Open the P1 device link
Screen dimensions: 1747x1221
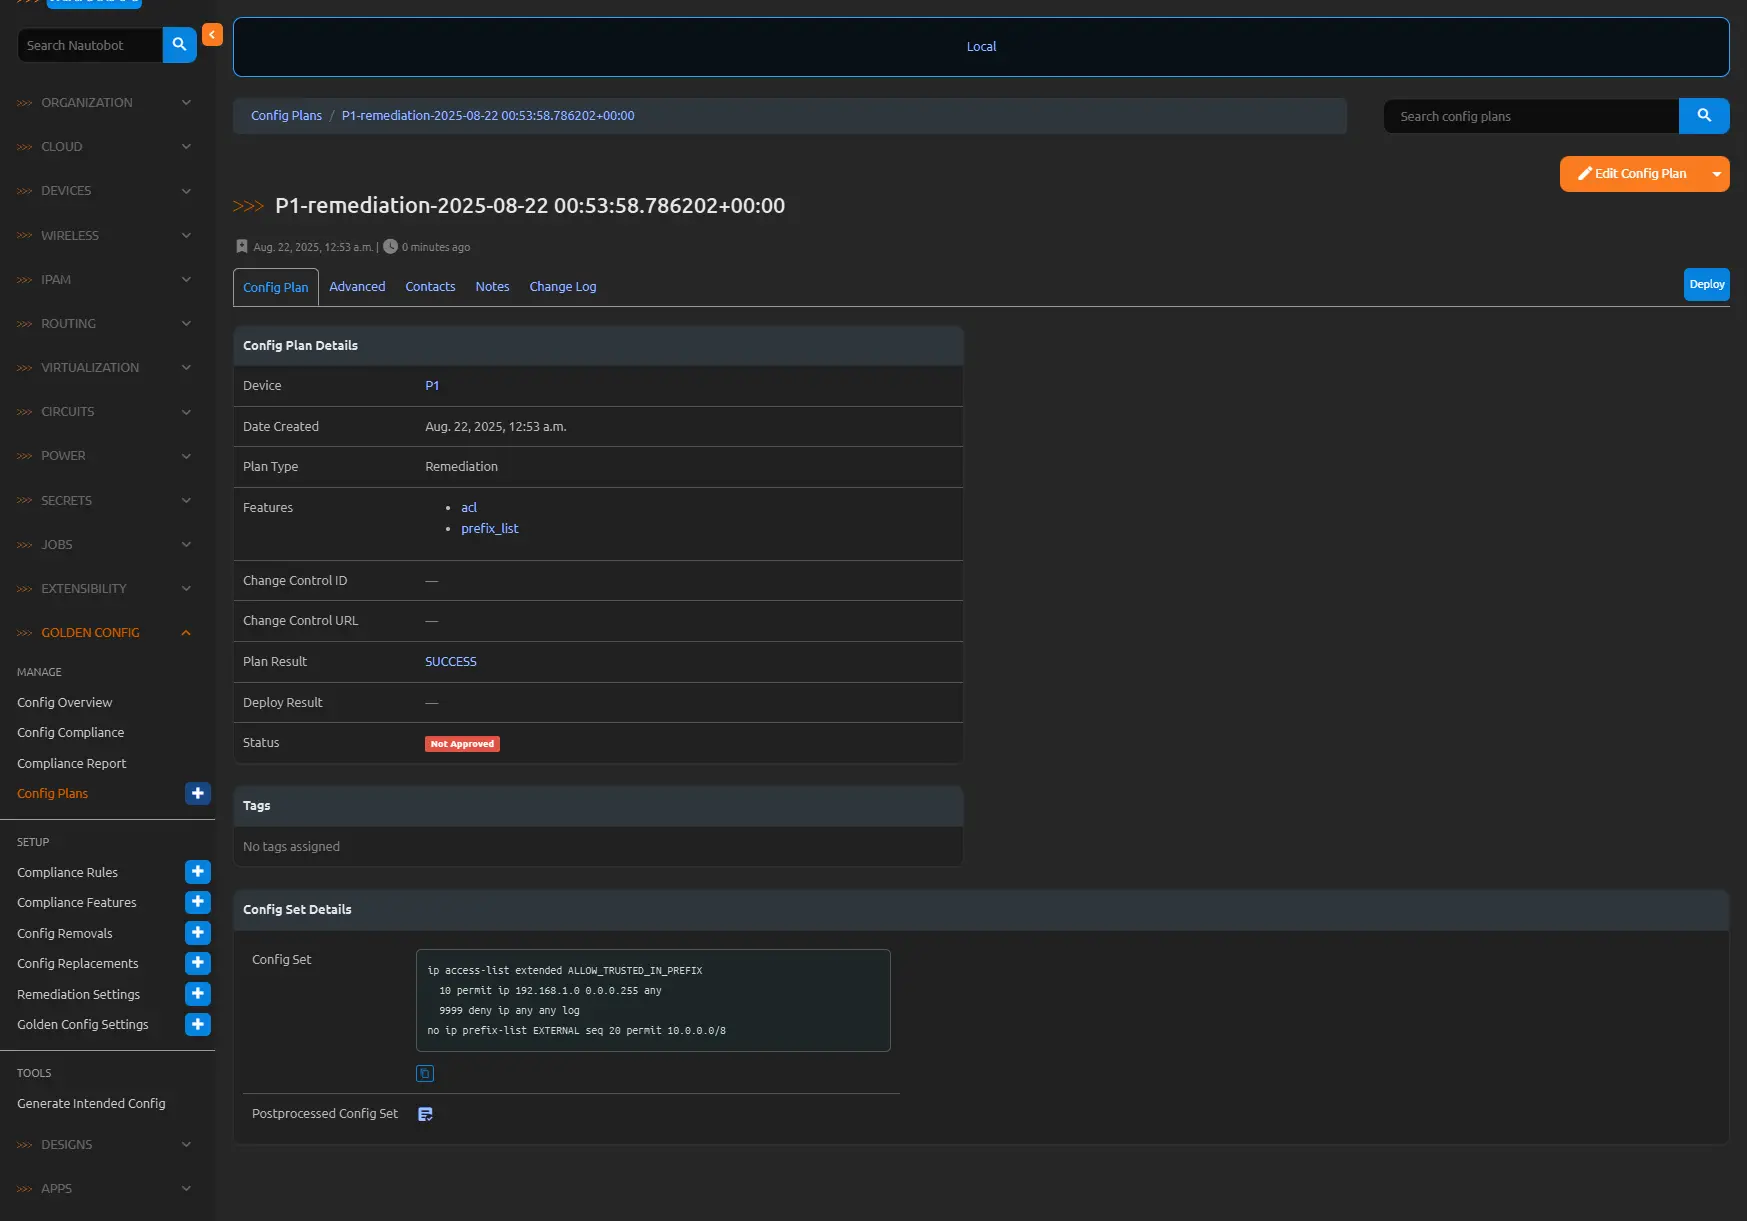tap(432, 386)
